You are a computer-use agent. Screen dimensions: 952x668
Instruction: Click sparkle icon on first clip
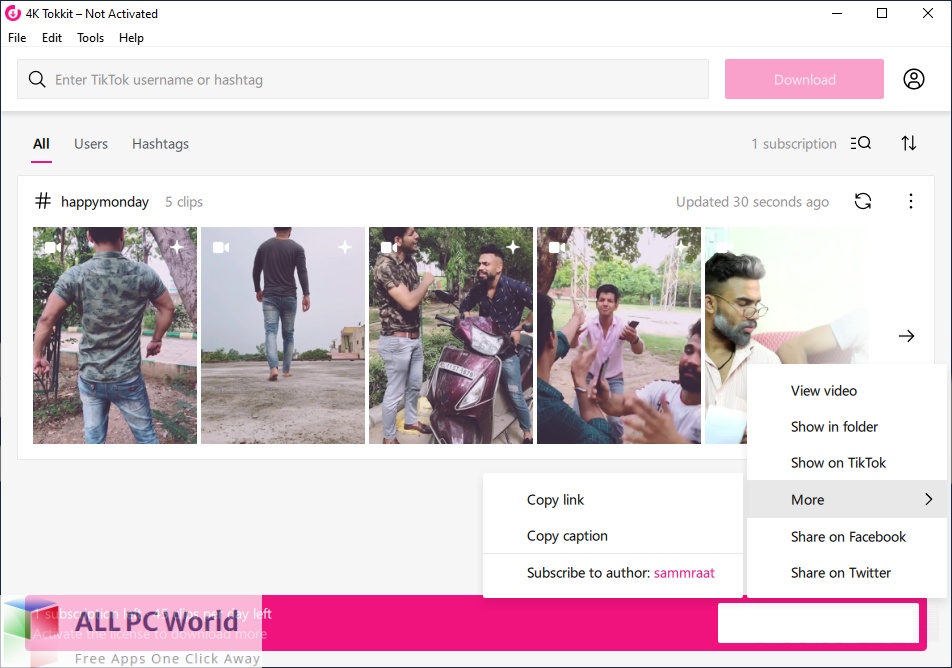[x=177, y=247]
